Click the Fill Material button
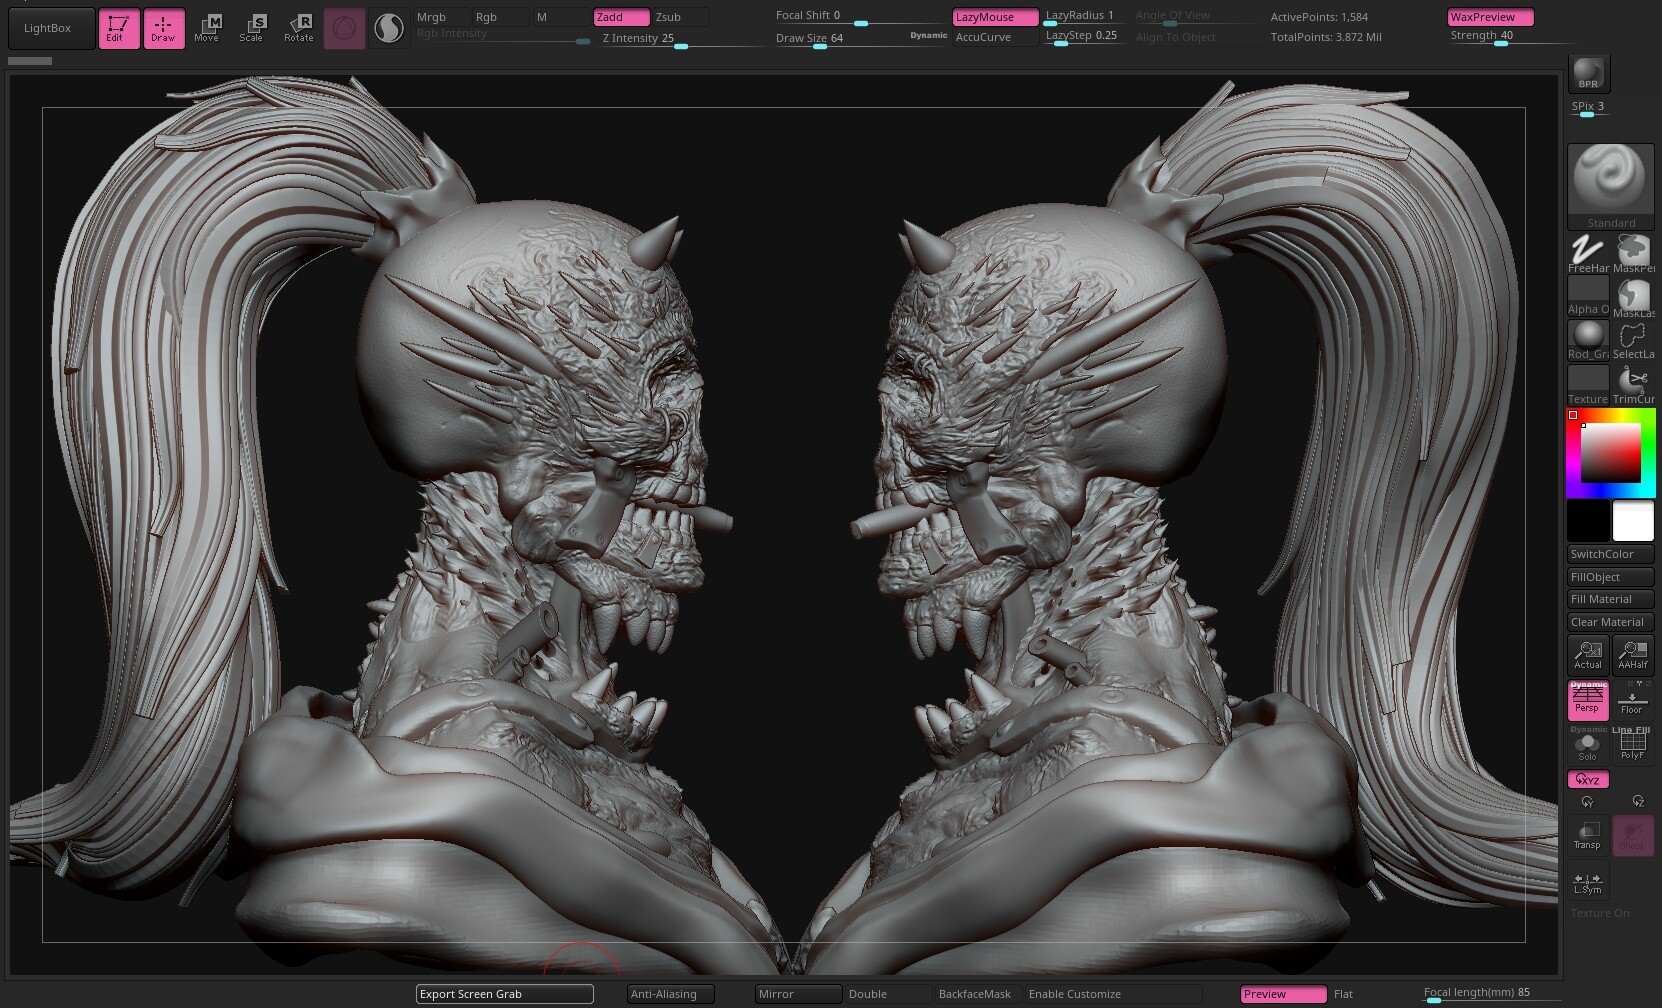The image size is (1662, 1008). pyautogui.click(x=1610, y=599)
